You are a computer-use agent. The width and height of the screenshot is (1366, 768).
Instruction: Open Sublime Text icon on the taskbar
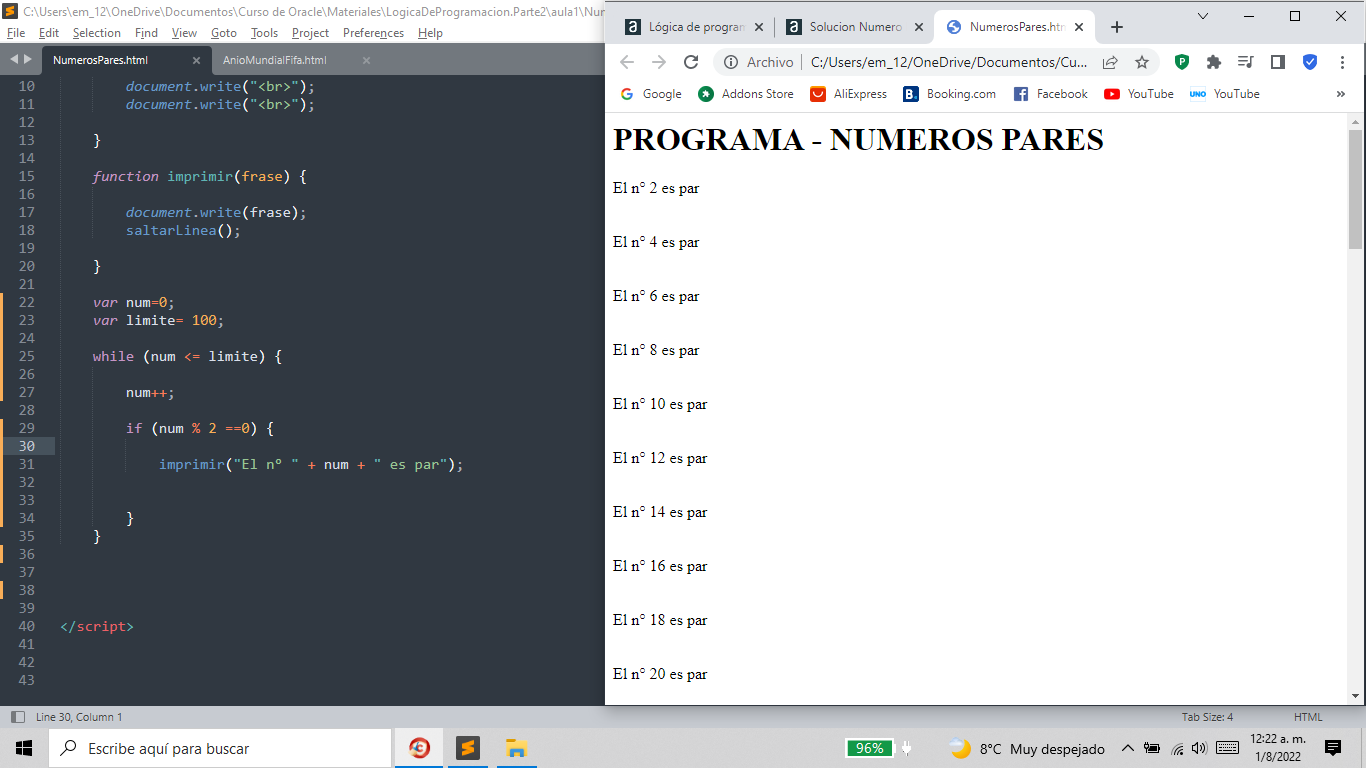467,748
